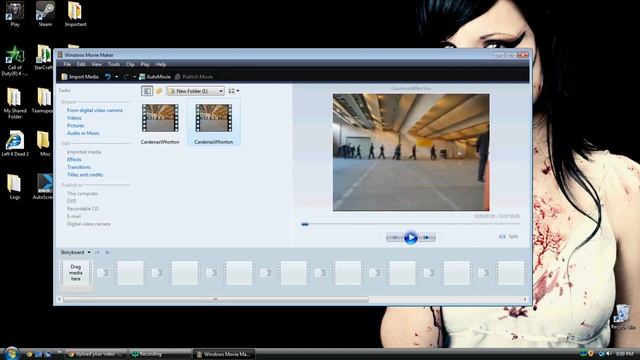Screen dimensions: 640x360
Task: Import From digital video camera link
Action: coord(95,110)
